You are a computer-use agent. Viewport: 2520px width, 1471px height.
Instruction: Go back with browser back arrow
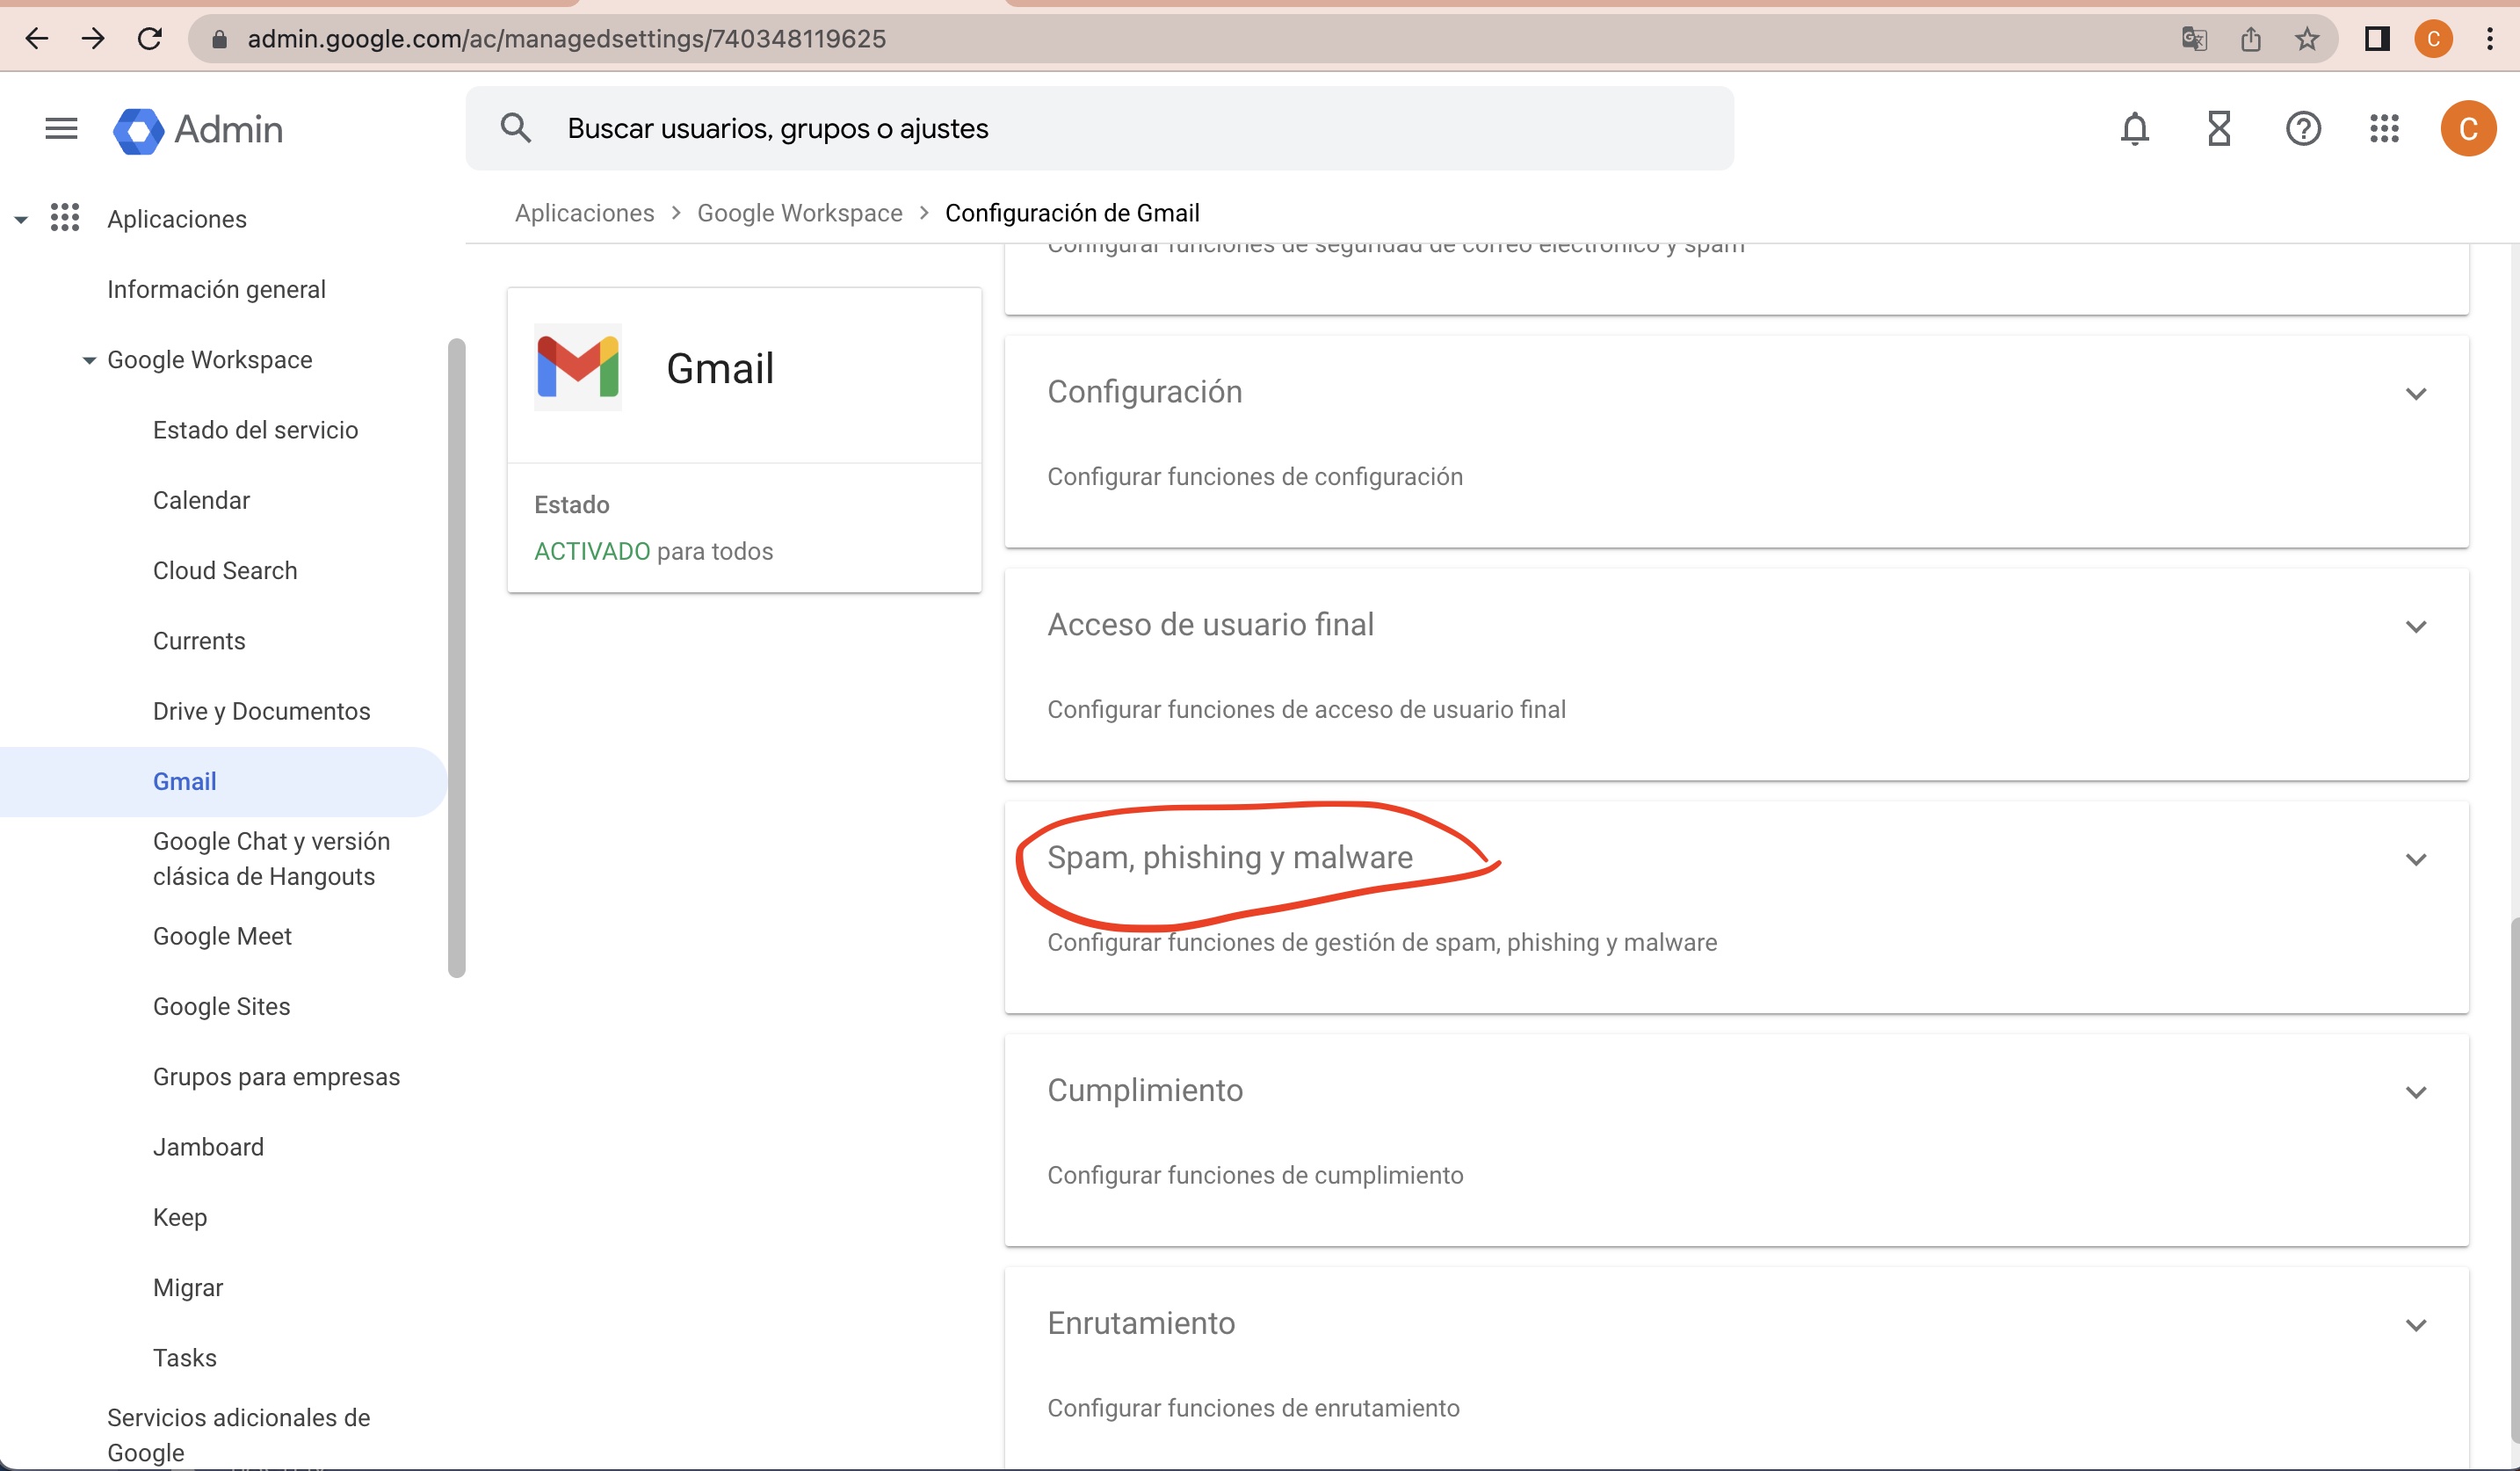click(x=37, y=39)
